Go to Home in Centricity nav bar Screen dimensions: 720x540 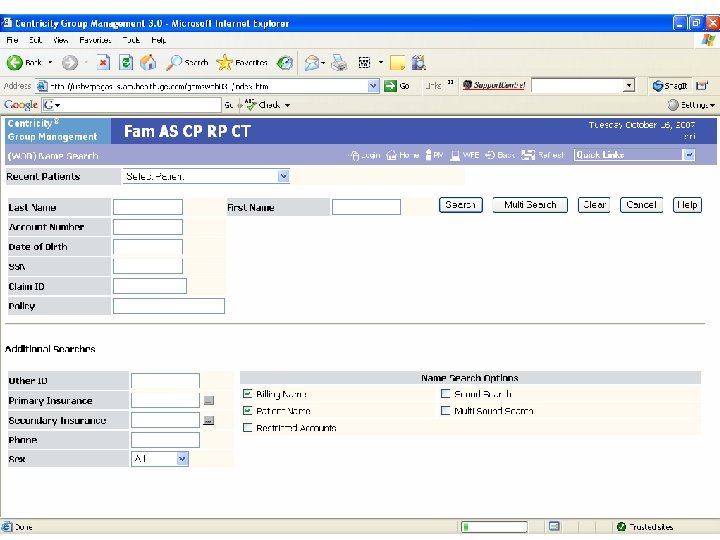click(403, 155)
